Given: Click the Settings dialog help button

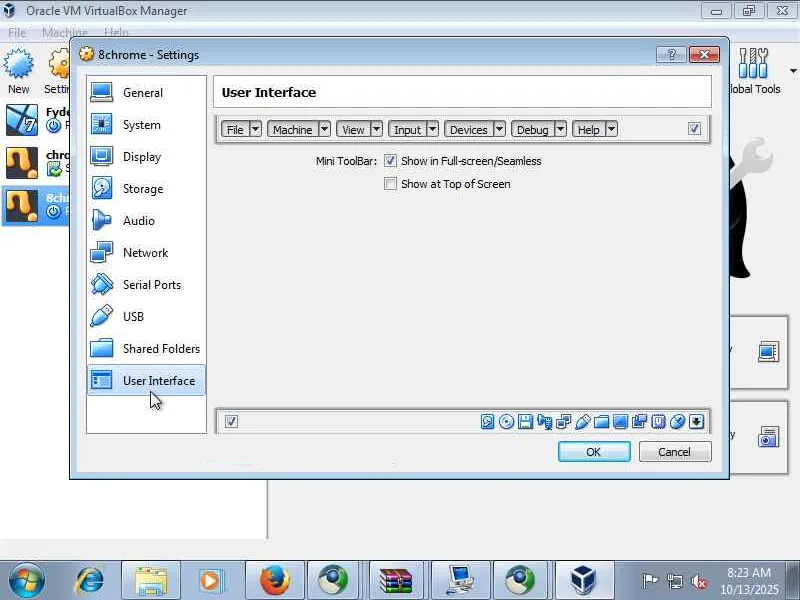Looking at the screenshot, I should pyautogui.click(x=671, y=54).
